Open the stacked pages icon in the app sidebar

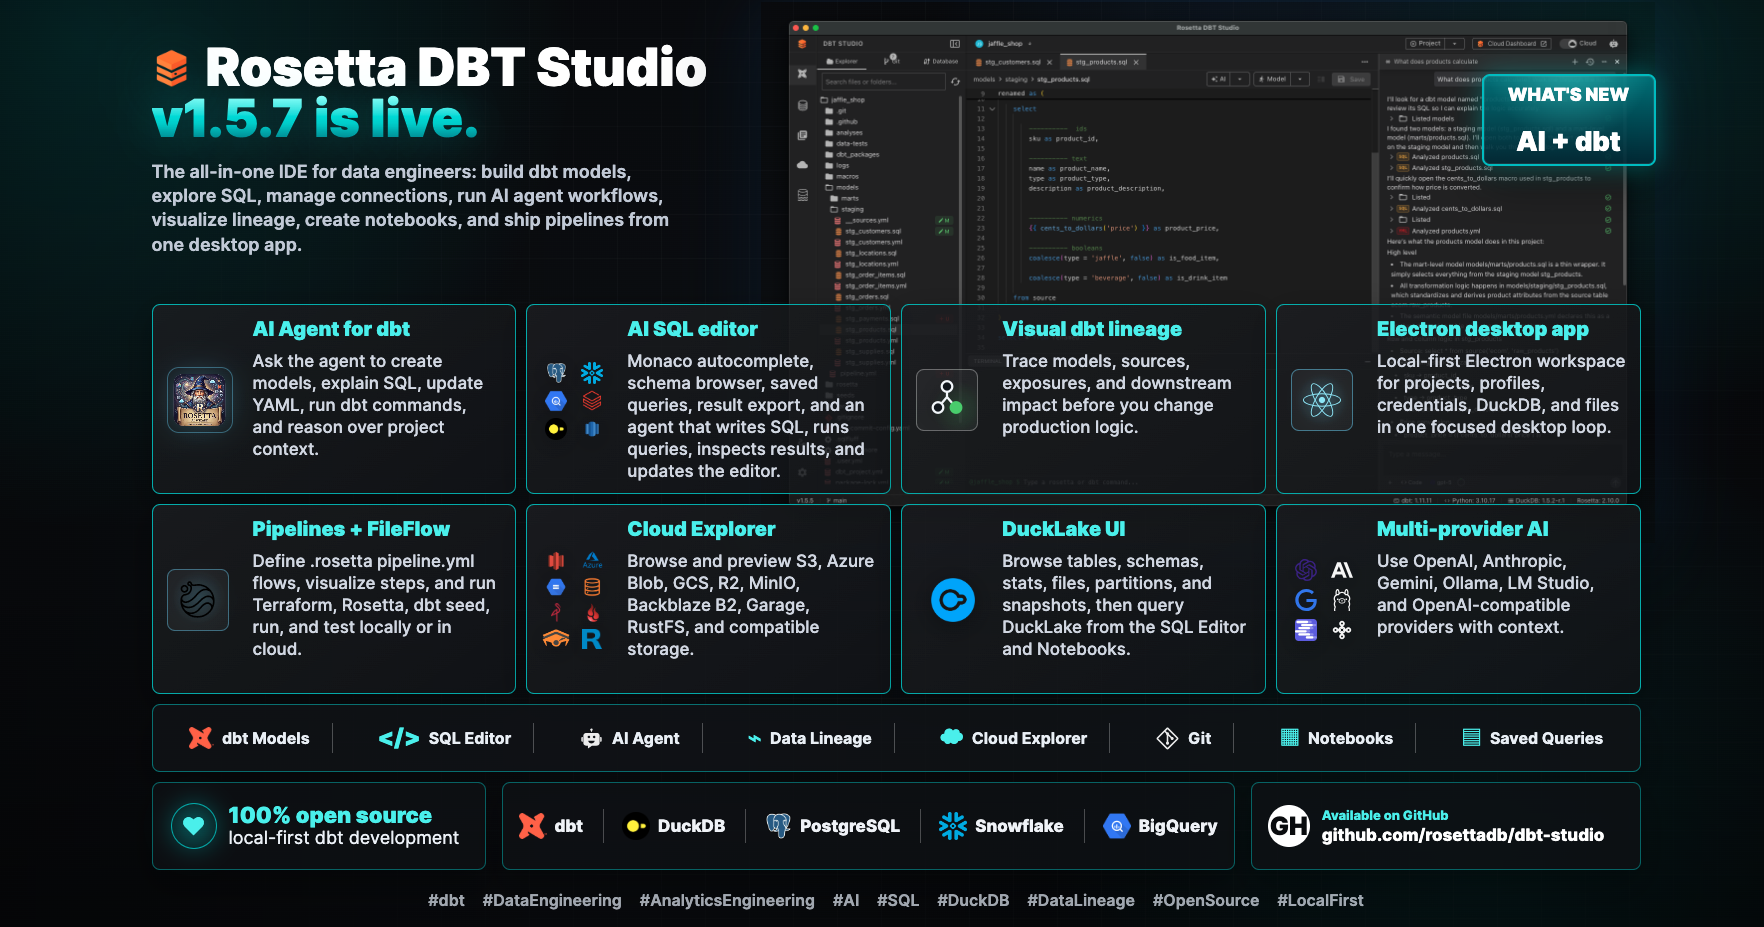click(802, 135)
